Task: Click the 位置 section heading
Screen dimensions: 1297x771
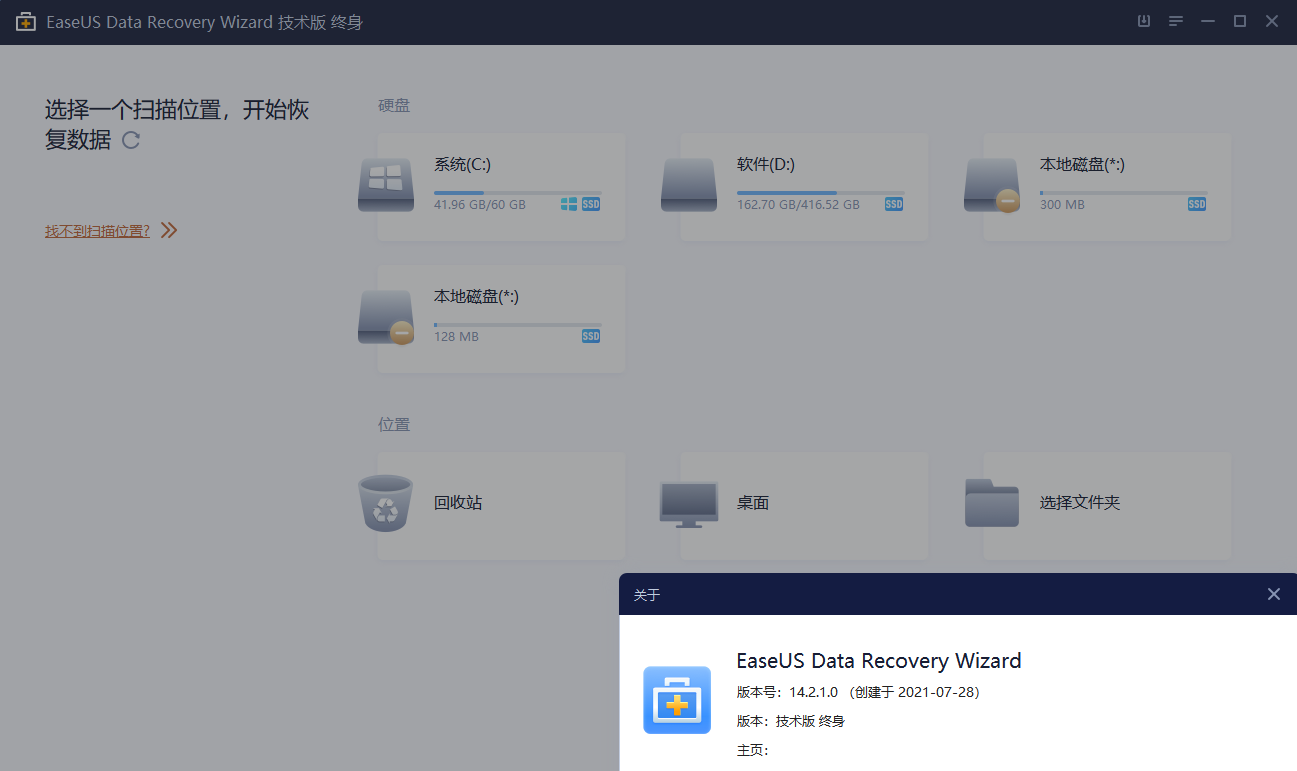Action: coord(394,424)
